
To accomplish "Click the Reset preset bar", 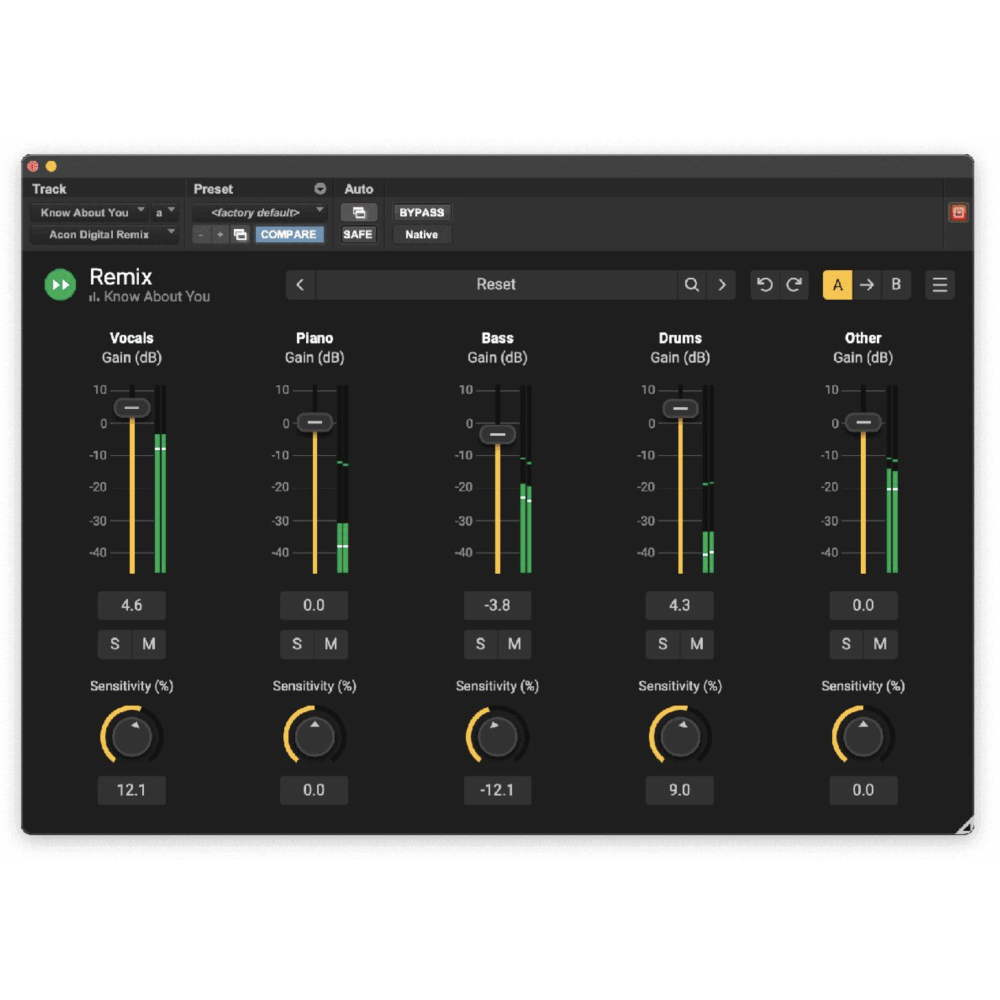I will [x=496, y=285].
